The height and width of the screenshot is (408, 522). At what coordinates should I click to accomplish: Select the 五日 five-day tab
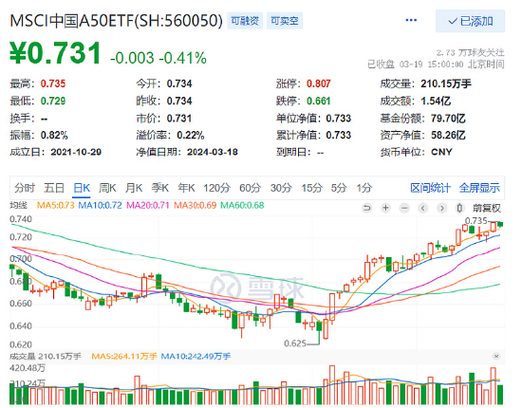(x=54, y=188)
